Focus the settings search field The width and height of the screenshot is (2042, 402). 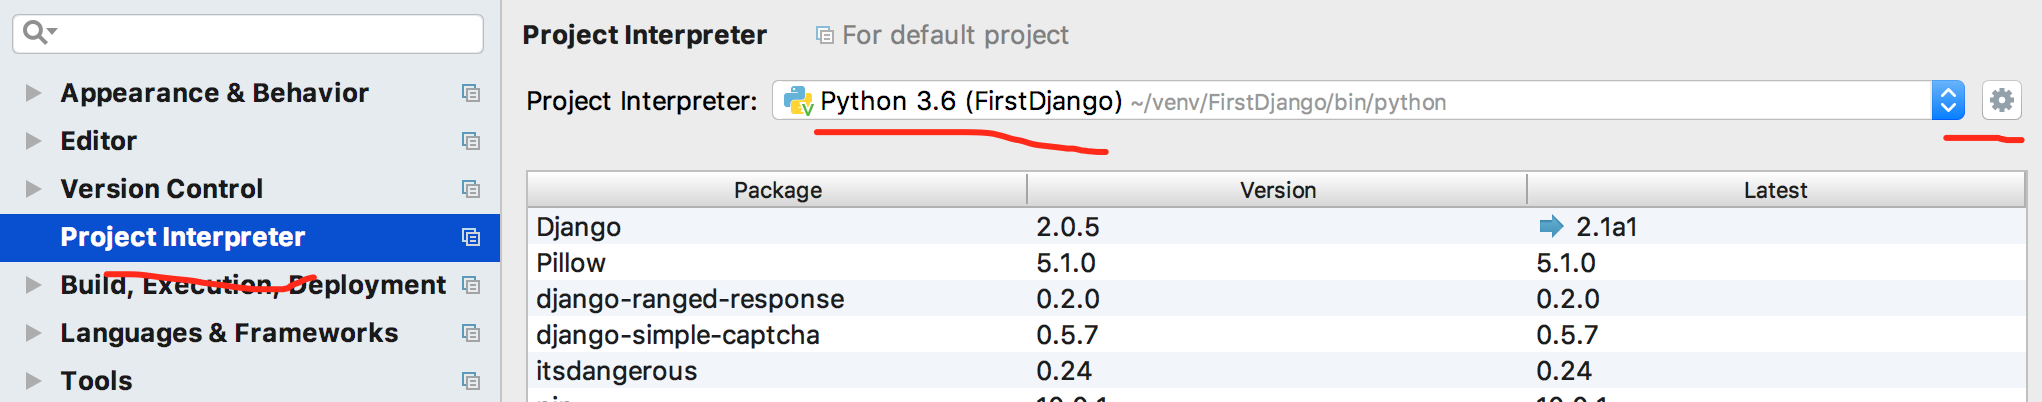click(x=248, y=33)
